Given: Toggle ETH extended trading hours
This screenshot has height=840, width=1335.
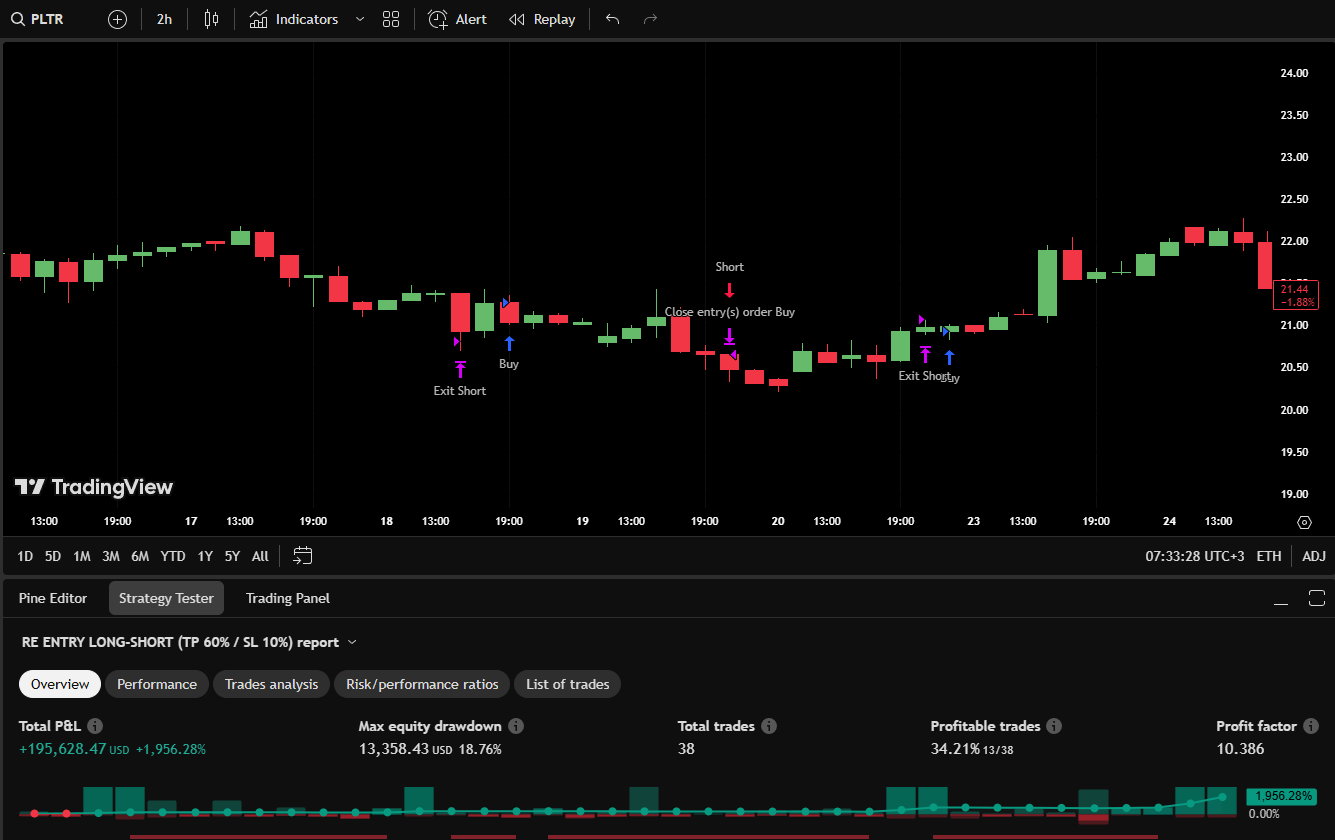Looking at the screenshot, I should [1268, 556].
